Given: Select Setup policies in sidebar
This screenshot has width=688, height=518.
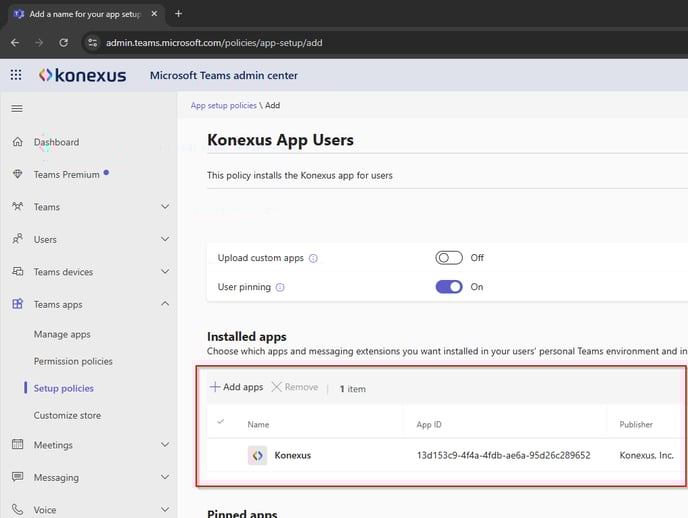Looking at the screenshot, I should (64, 388).
